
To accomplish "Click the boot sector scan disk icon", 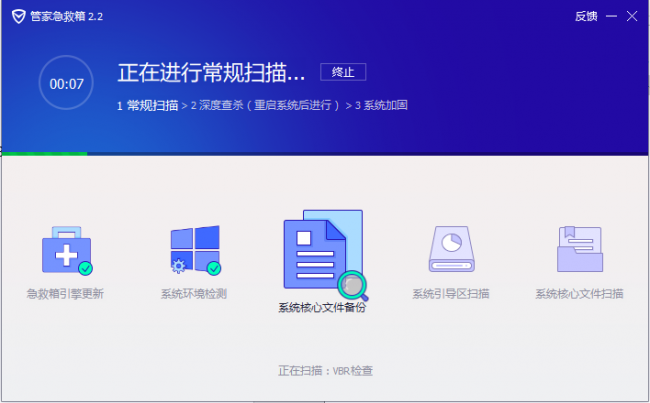I will pos(451,250).
